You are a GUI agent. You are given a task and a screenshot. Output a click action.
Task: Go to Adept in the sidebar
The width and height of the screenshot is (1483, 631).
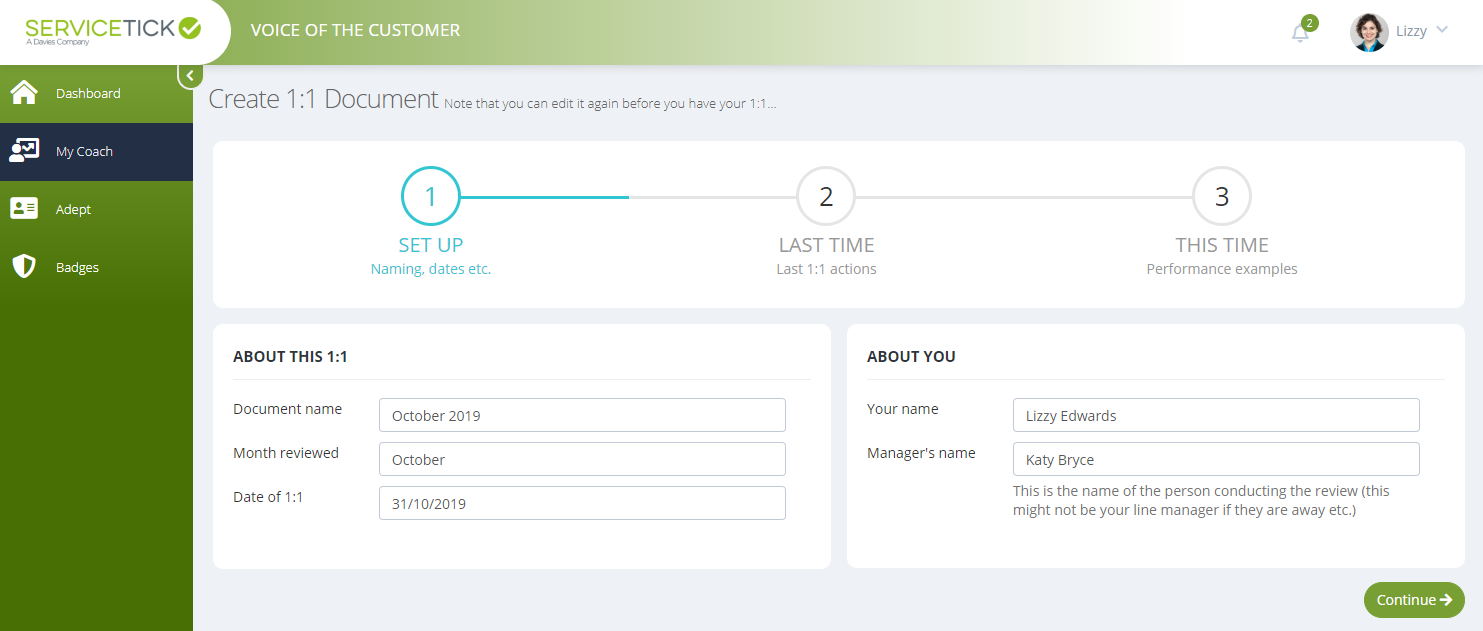[96, 210]
